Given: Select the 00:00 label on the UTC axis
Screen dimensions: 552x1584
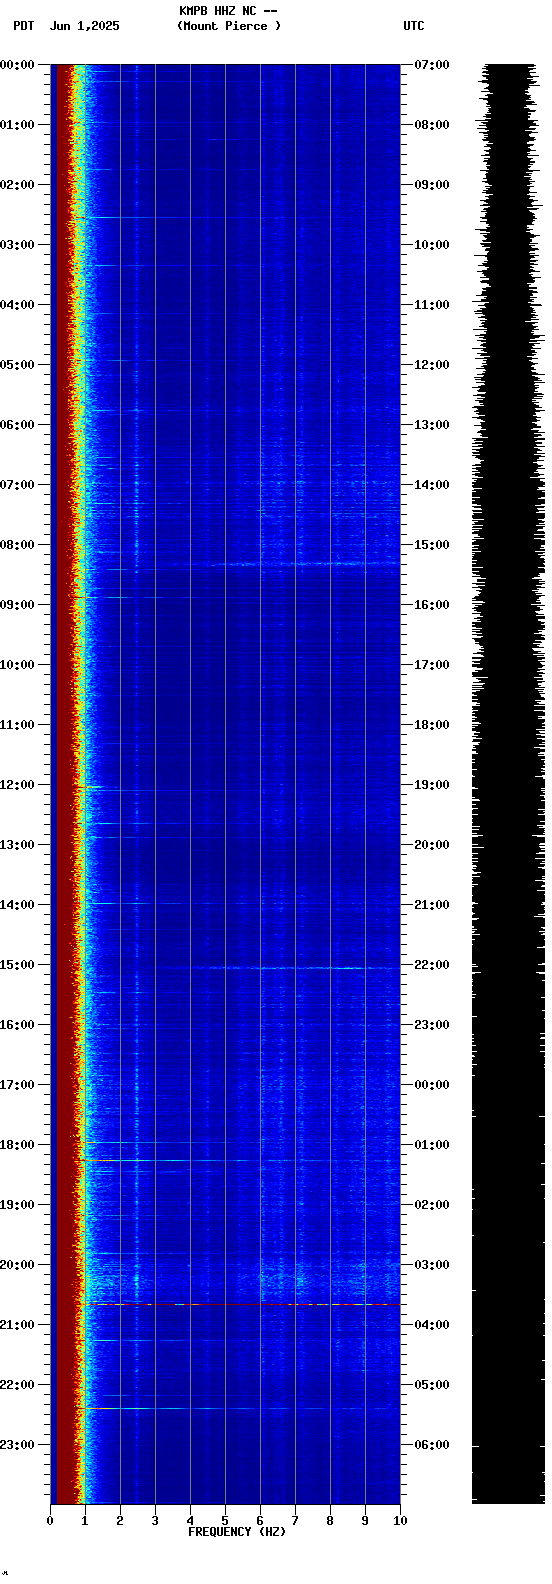Looking at the screenshot, I should [x=432, y=1085].
